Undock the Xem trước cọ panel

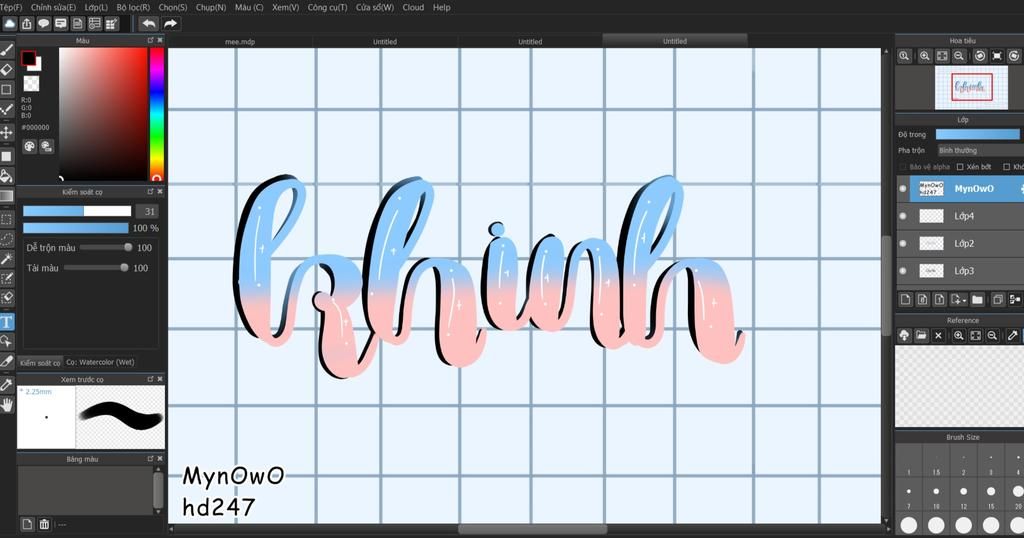tap(150, 379)
